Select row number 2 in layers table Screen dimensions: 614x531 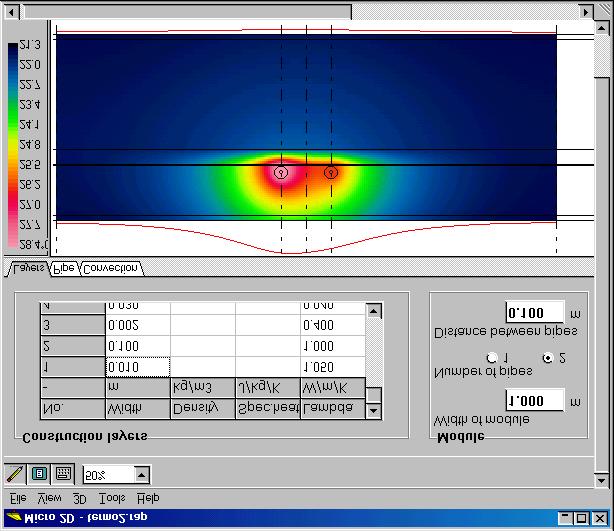click(x=73, y=346)
